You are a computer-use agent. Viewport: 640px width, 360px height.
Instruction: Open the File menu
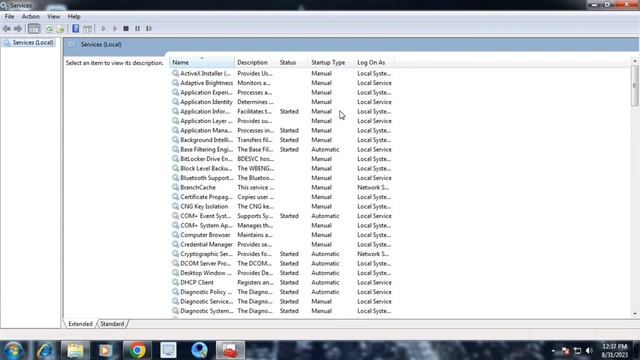[9, 17]
